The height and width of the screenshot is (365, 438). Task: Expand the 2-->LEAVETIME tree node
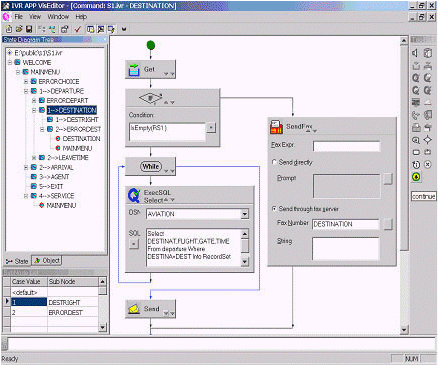34,158
